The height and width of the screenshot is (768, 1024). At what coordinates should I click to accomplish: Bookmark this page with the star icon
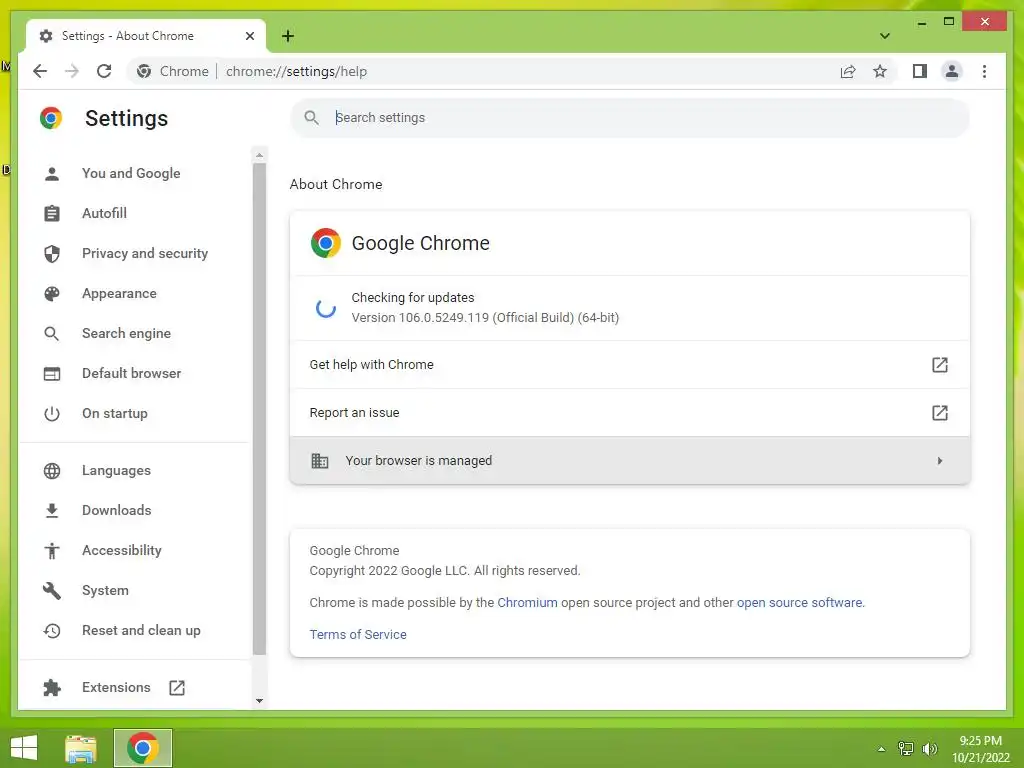point(880,71)
